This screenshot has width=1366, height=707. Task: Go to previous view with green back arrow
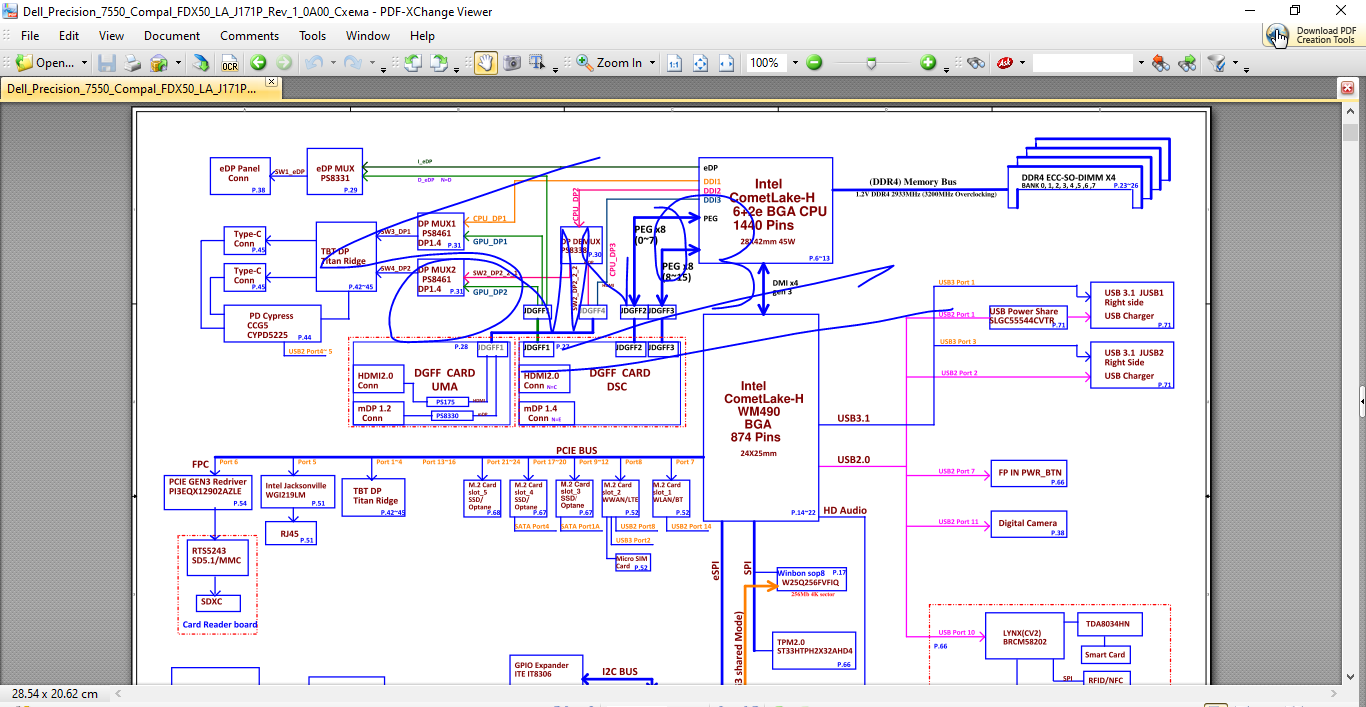coord(258,62)
